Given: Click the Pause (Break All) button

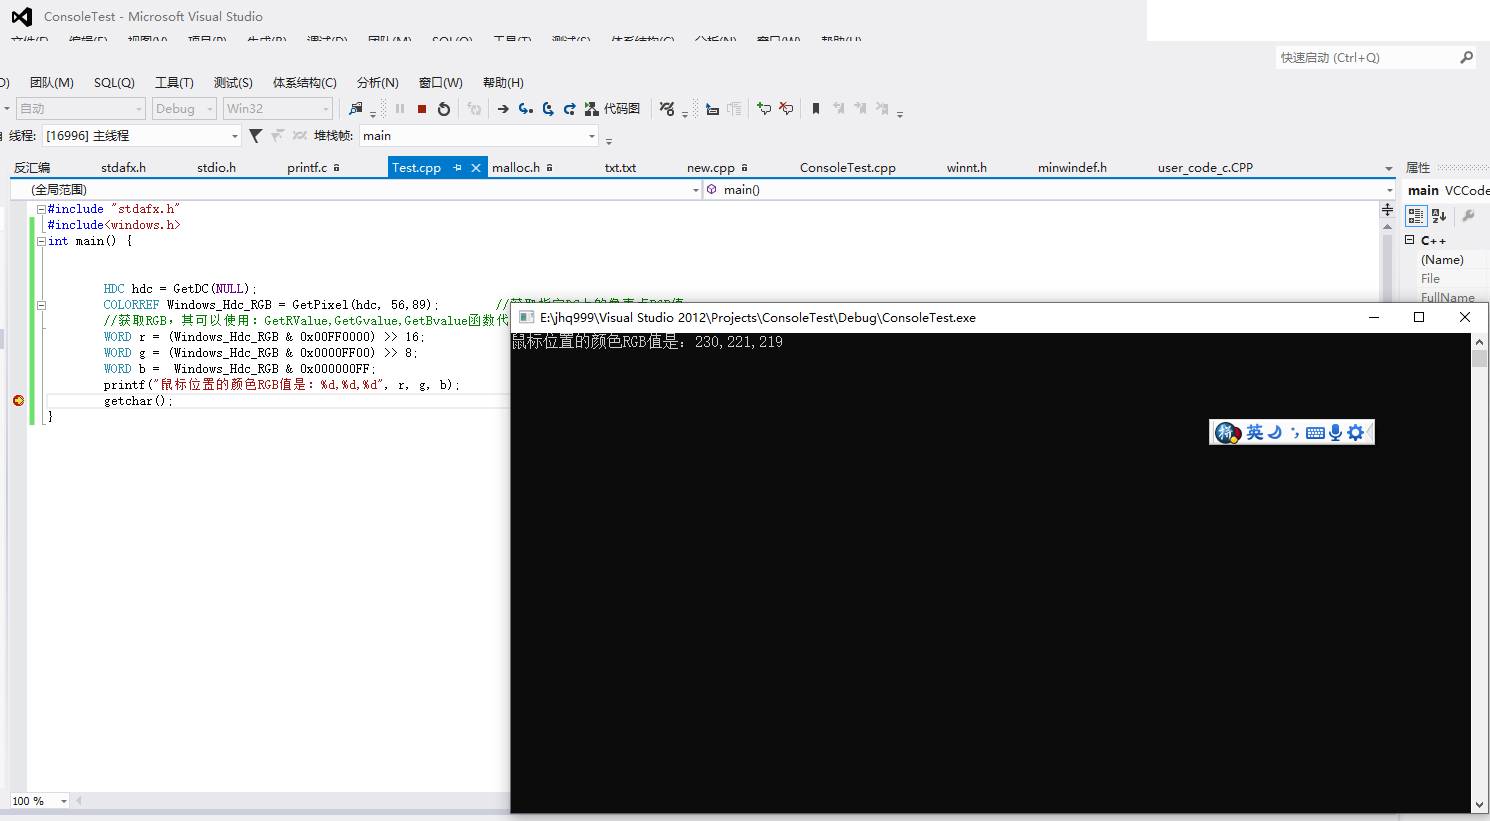Looking at the screenshot, I should pos(399,109).
